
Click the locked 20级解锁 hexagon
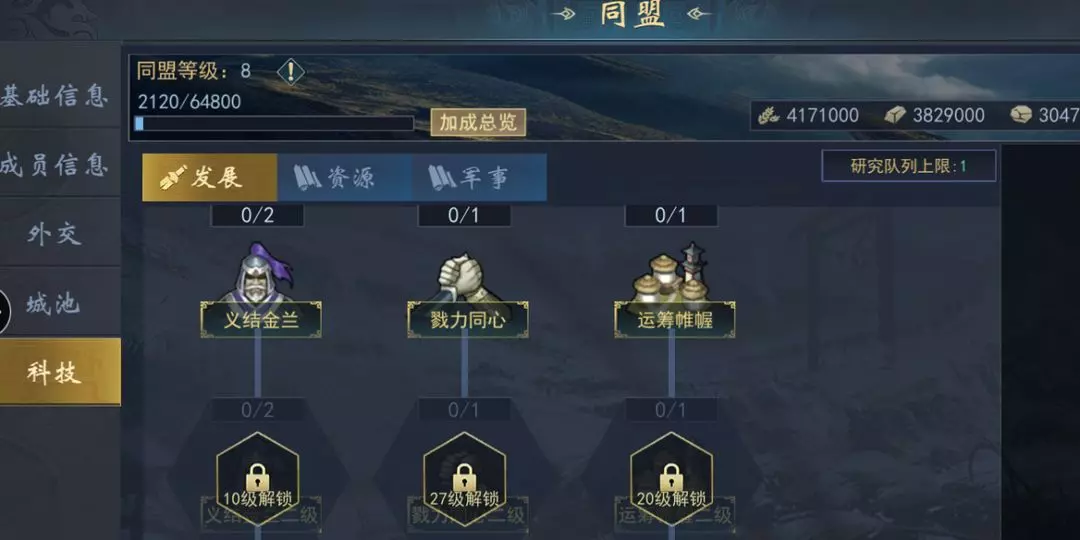672,479
